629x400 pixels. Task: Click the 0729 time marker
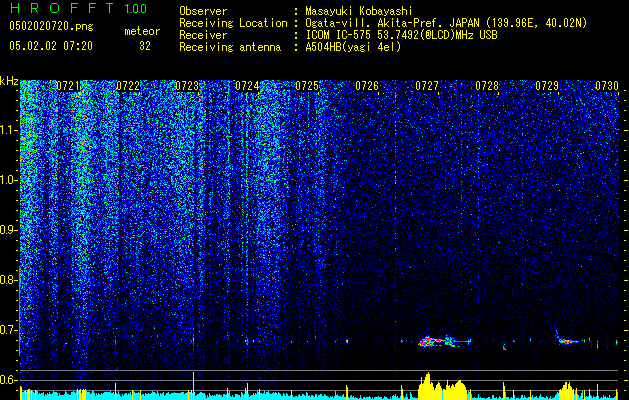(547, 86)
